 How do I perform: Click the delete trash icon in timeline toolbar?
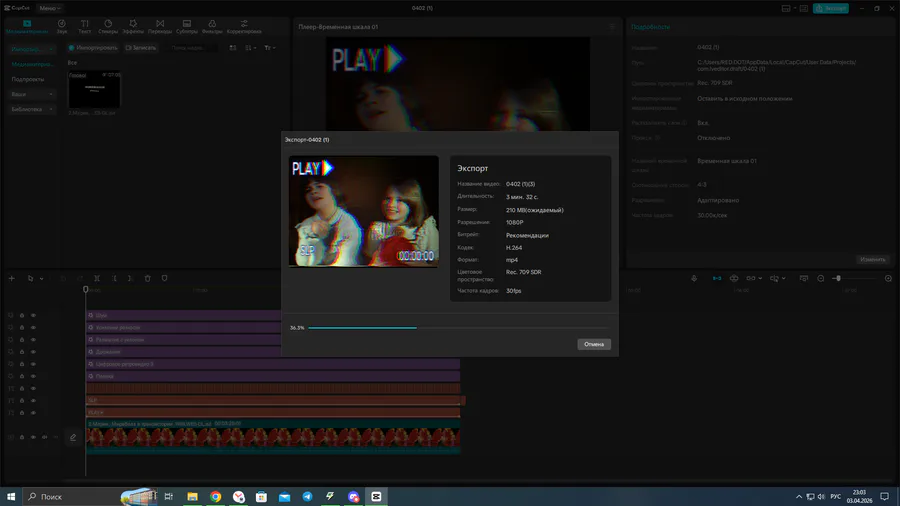(x=148, y=278)
